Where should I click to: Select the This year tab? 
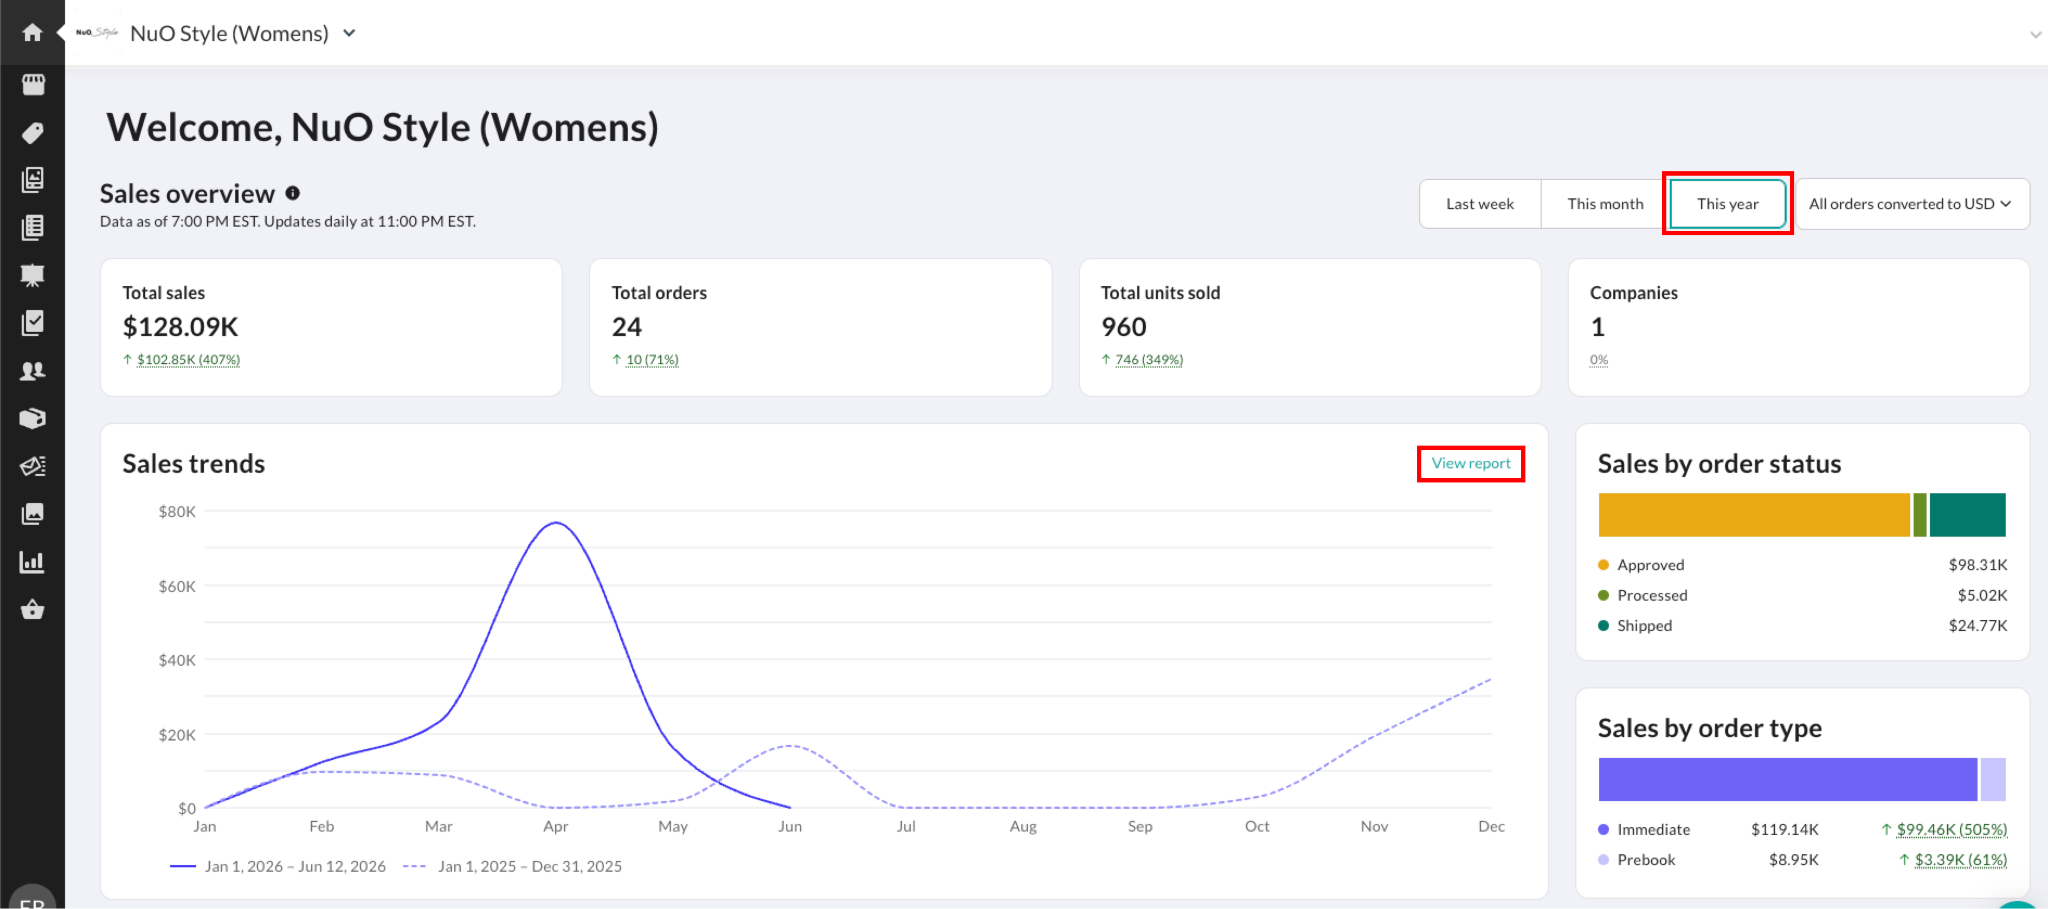1727,204
